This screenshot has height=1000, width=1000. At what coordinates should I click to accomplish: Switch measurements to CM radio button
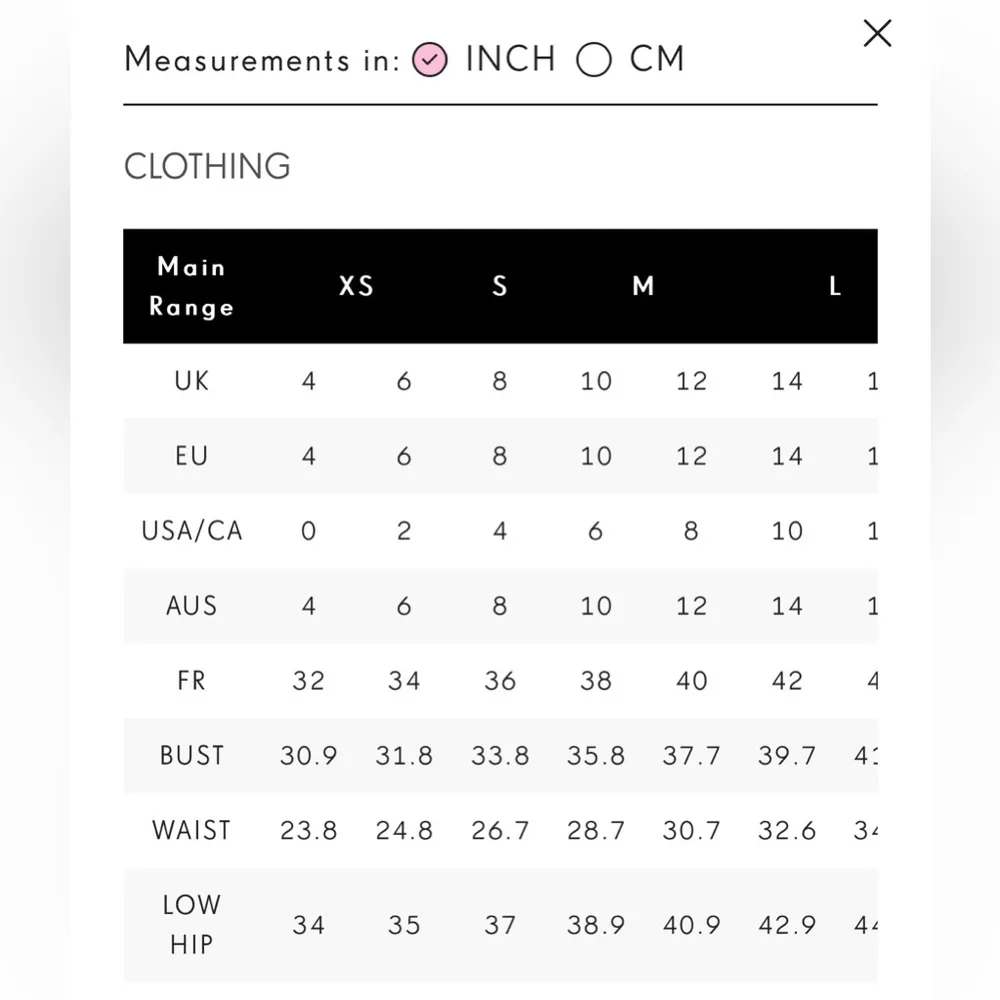point(594,60)
